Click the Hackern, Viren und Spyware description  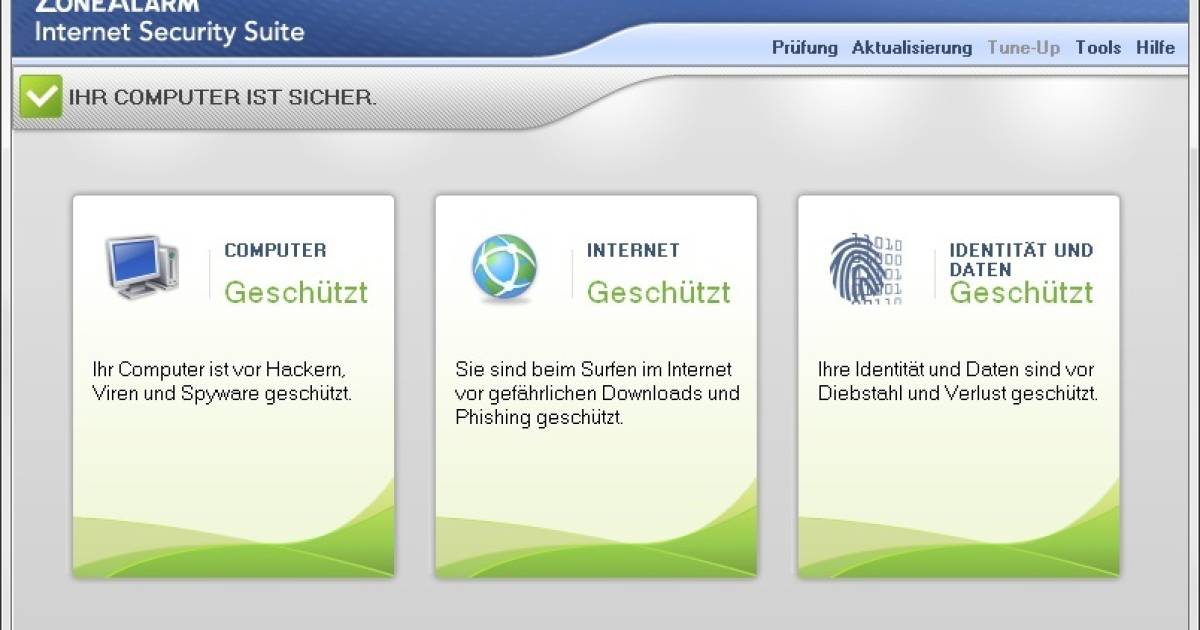[222, 382]
